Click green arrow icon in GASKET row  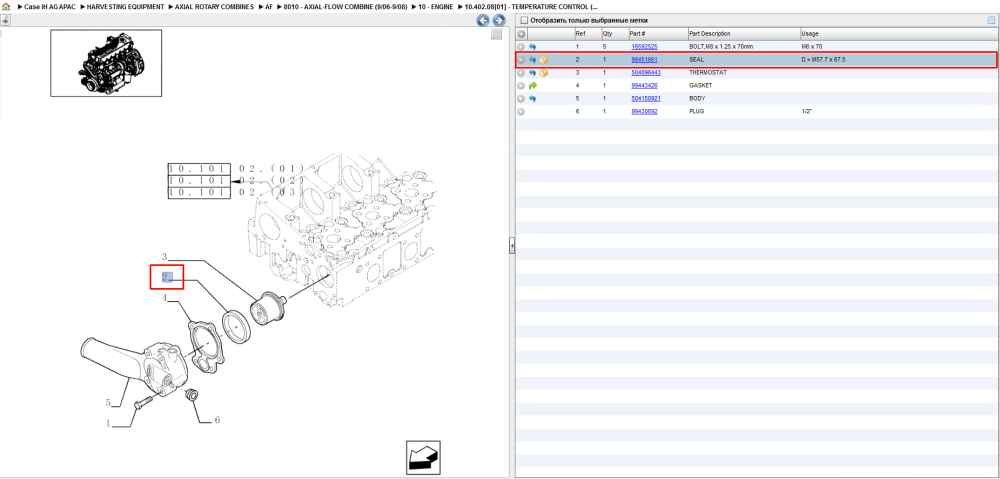(x=533, y=85)
